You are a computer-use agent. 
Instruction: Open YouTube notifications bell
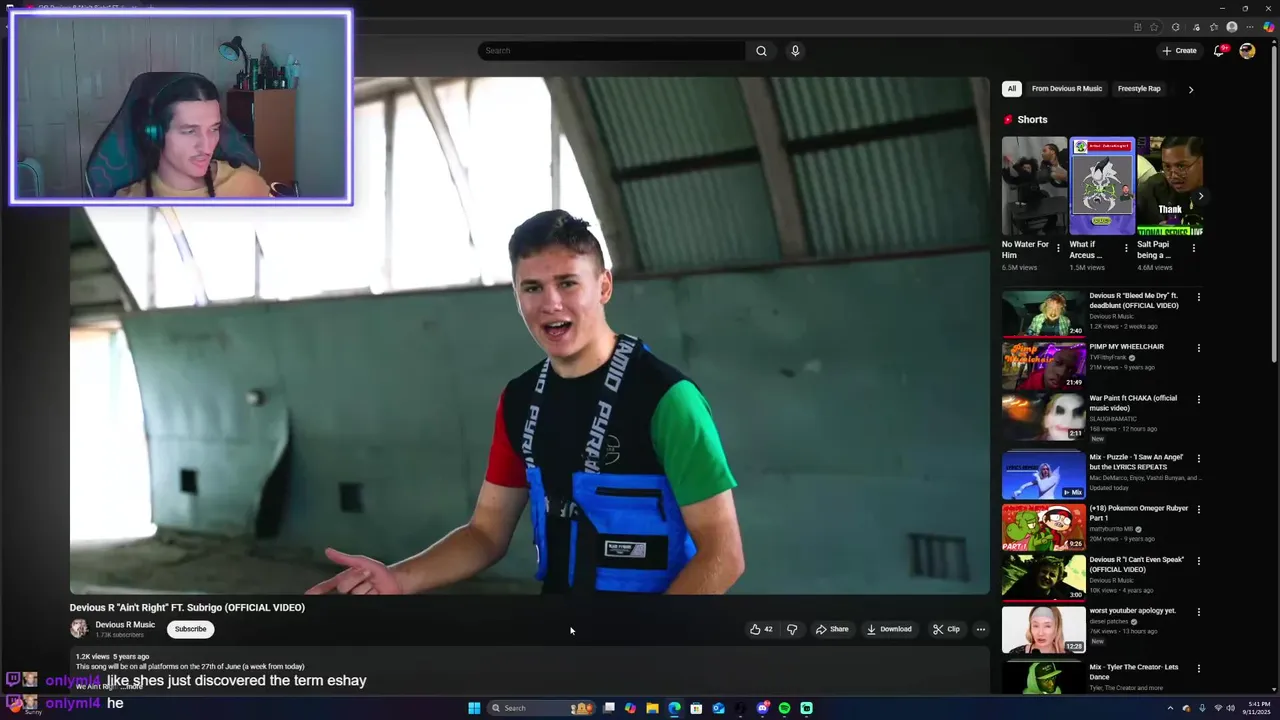(x=1219, y=51)
